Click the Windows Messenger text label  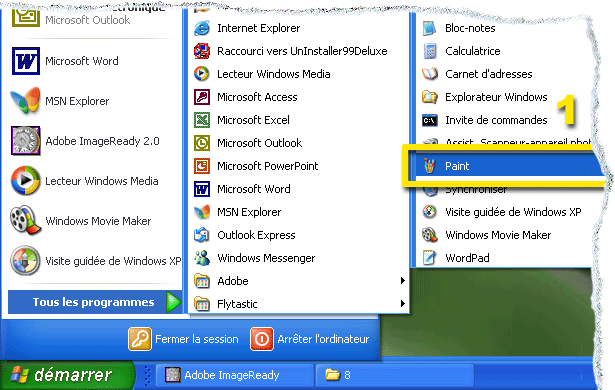(266, 258)
